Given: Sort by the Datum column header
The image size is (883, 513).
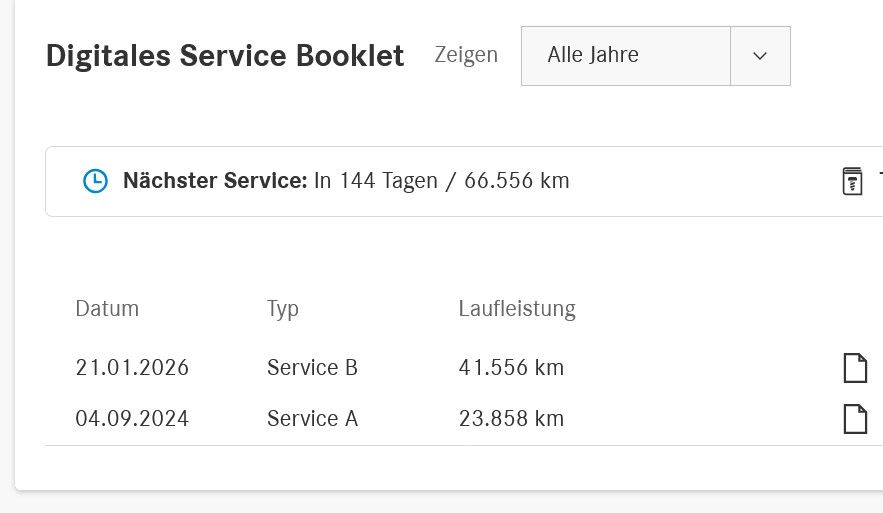Looking at the screenshot, I should click(x=107, y=309).
